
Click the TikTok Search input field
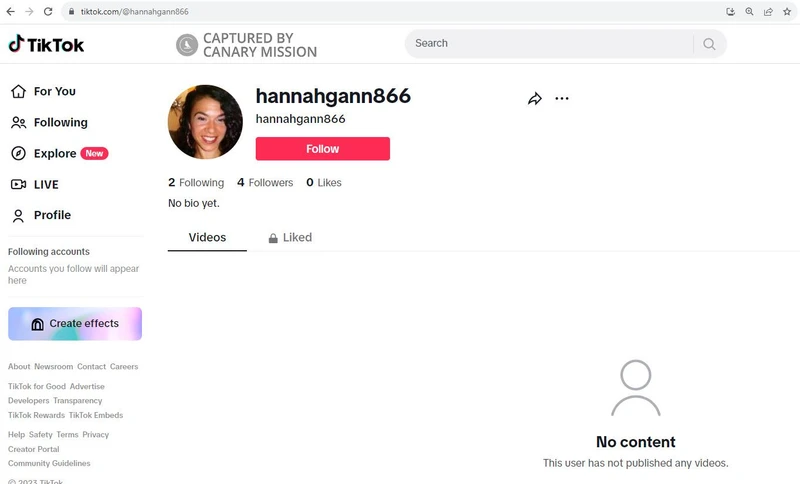tap(548, 43)
